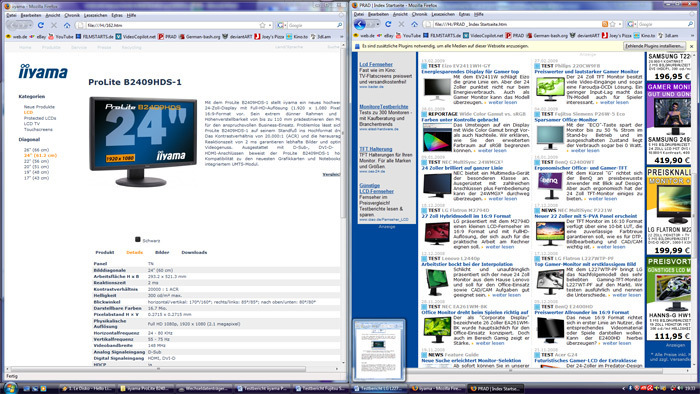Image resolution: width=700 pixels, height=394 pixels.
Task: Expand the hidden bookmarks chevron in the left window
Action: pyautogui.click(x=342, y=37)
